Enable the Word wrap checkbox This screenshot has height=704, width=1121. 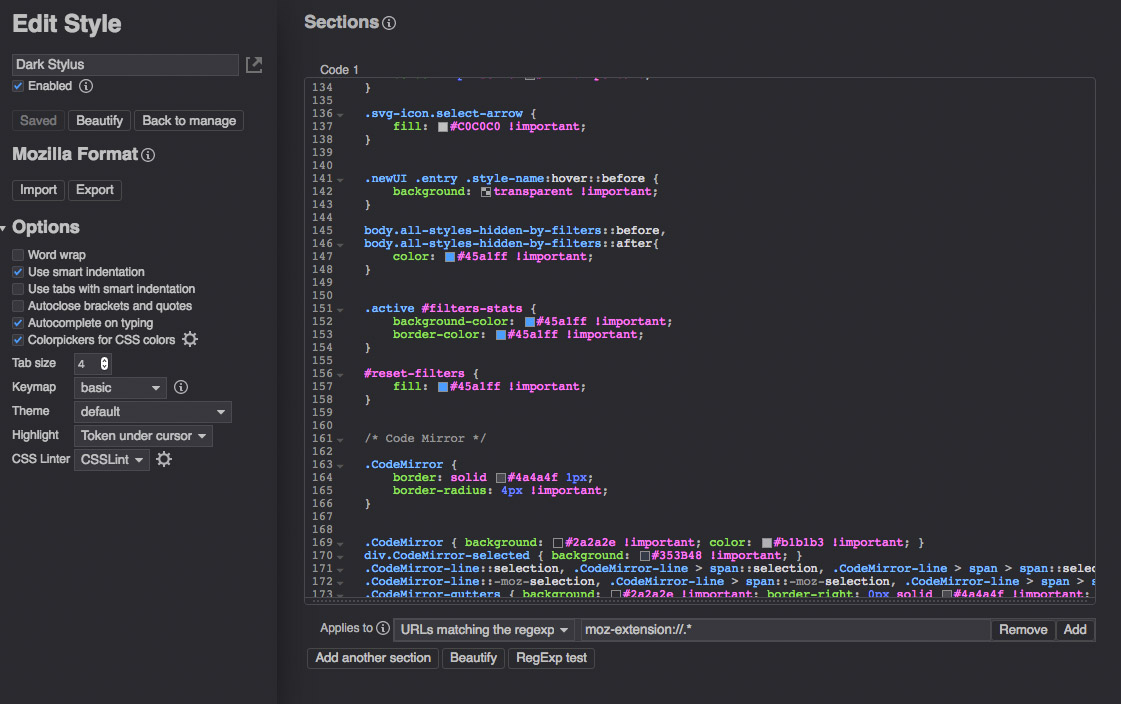(18, 255)
